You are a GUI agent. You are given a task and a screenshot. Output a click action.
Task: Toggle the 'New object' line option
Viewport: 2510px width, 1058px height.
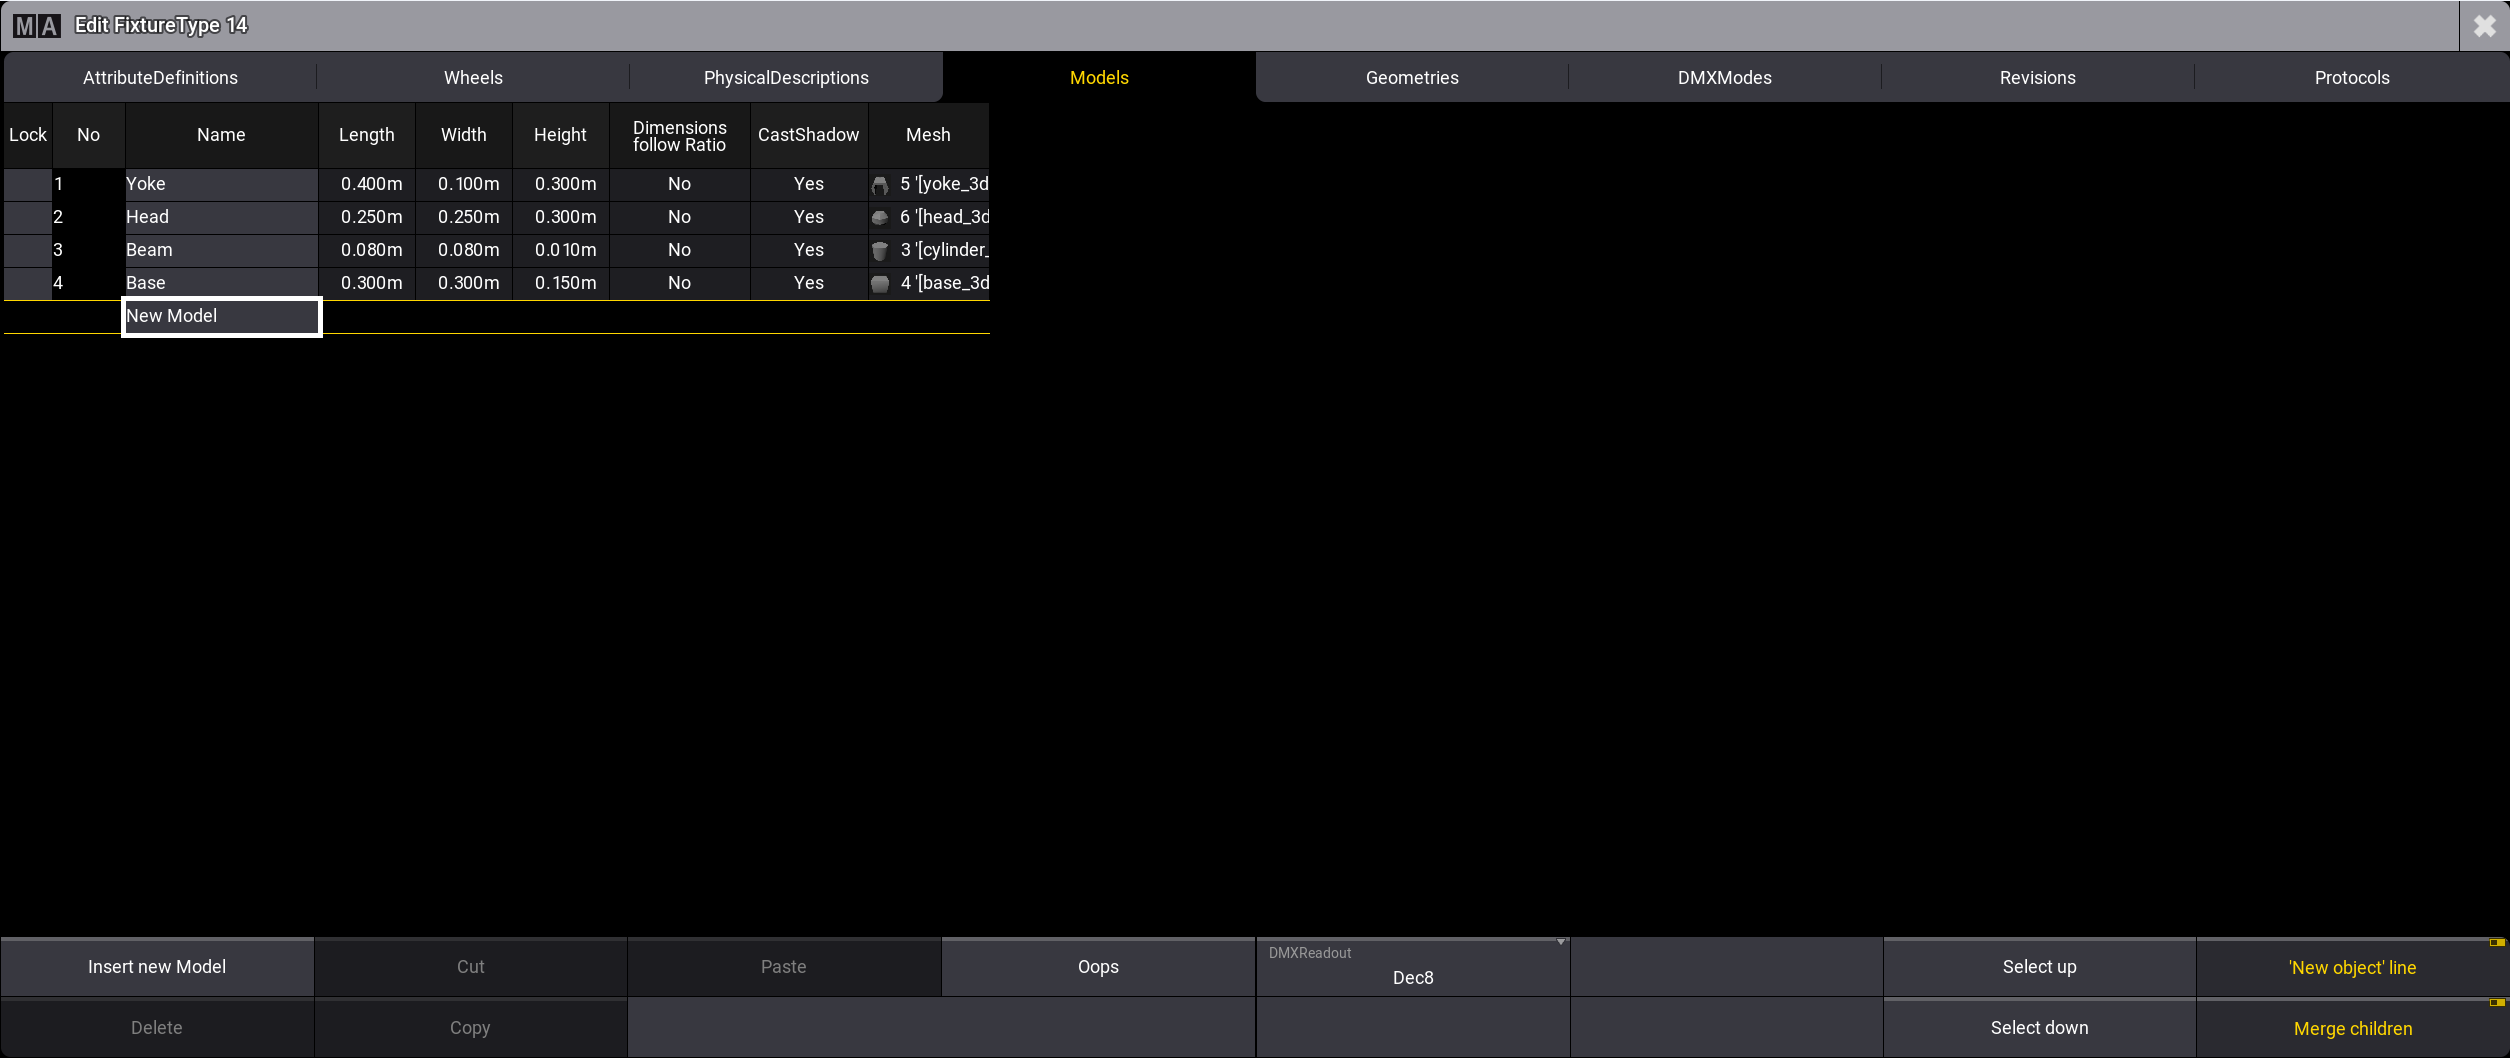[x=2352, y=968]
